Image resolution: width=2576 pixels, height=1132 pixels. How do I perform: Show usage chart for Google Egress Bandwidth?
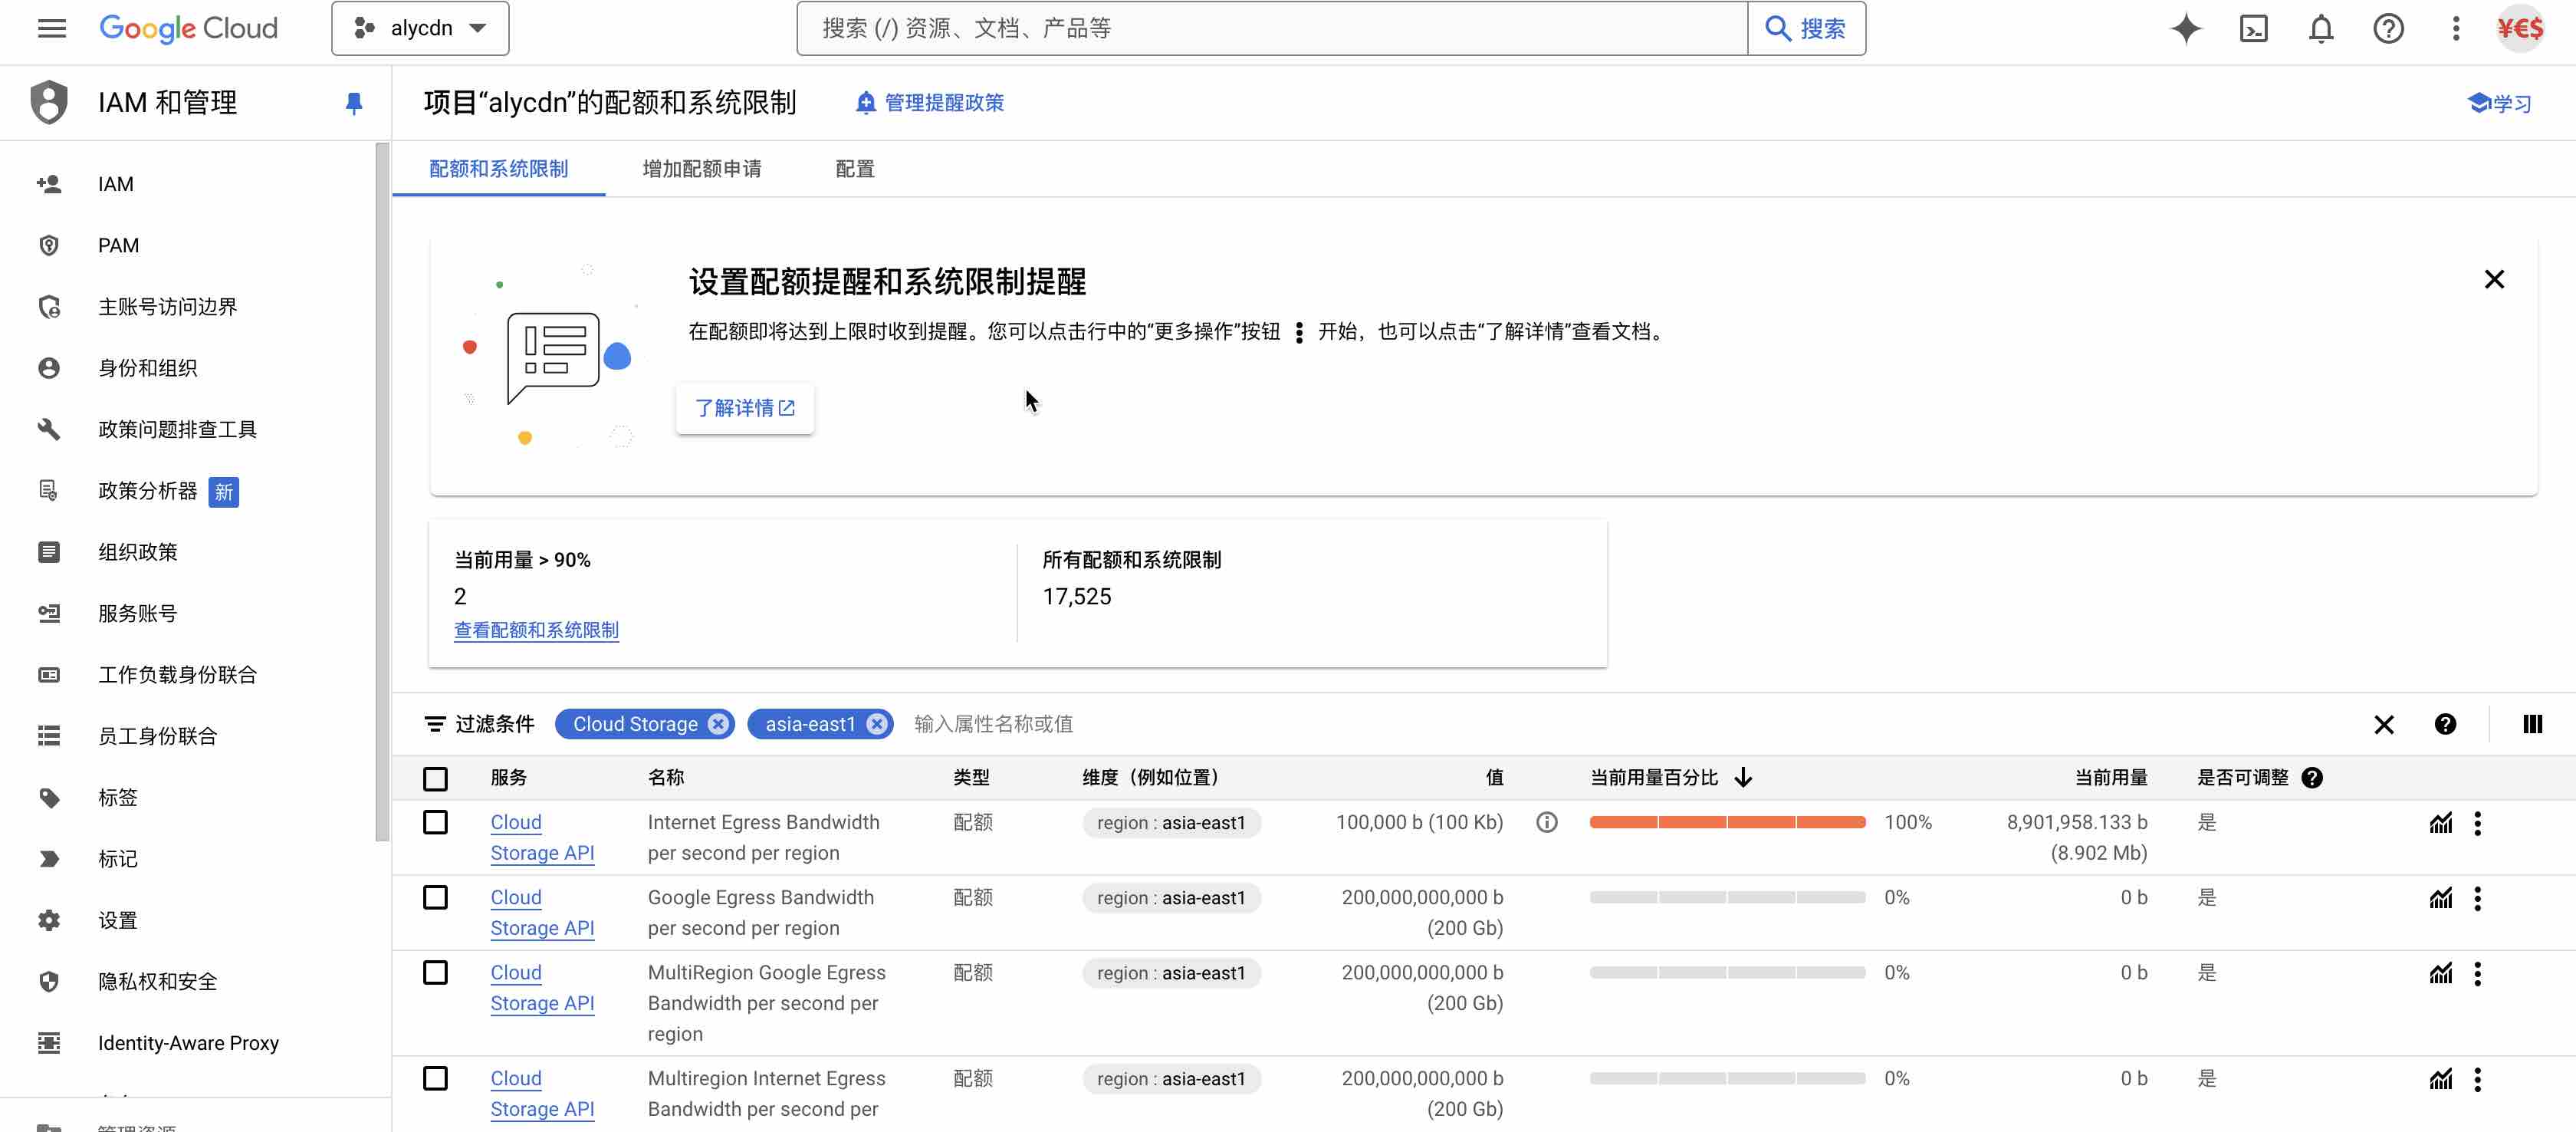[2440, 898]
